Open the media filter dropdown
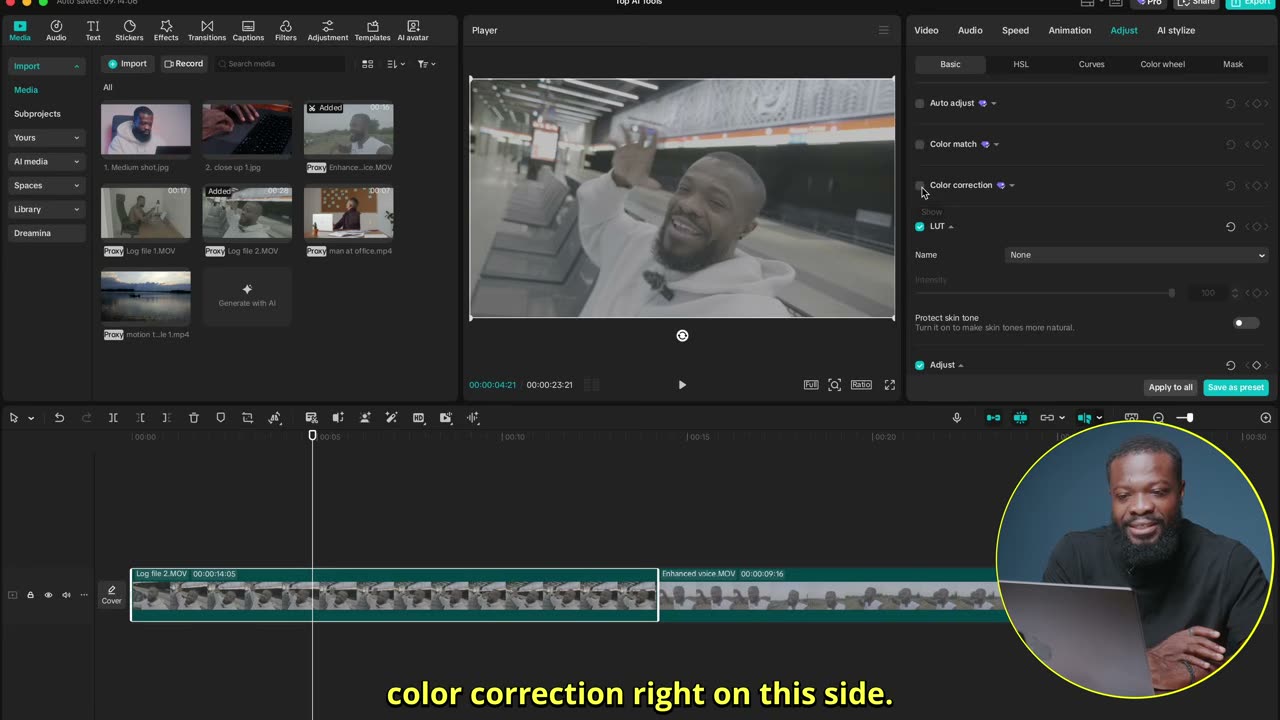Viewport: 1280px width, 720px height. coord(426,64)
